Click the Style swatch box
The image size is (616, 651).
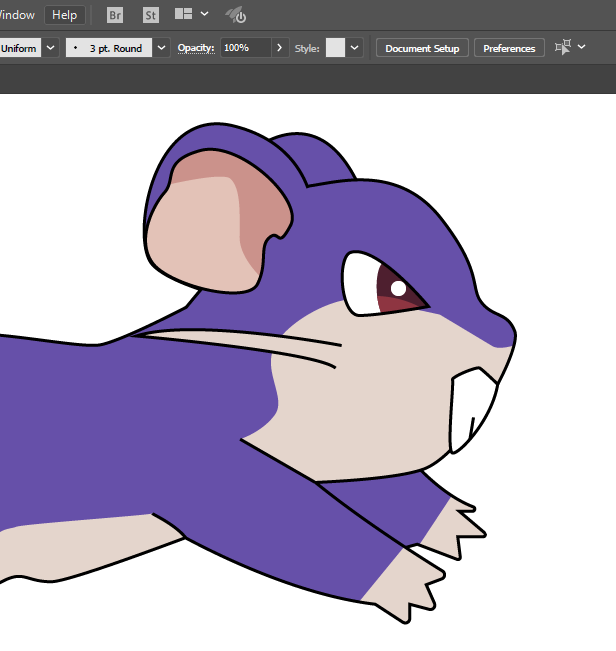[335, 48]
